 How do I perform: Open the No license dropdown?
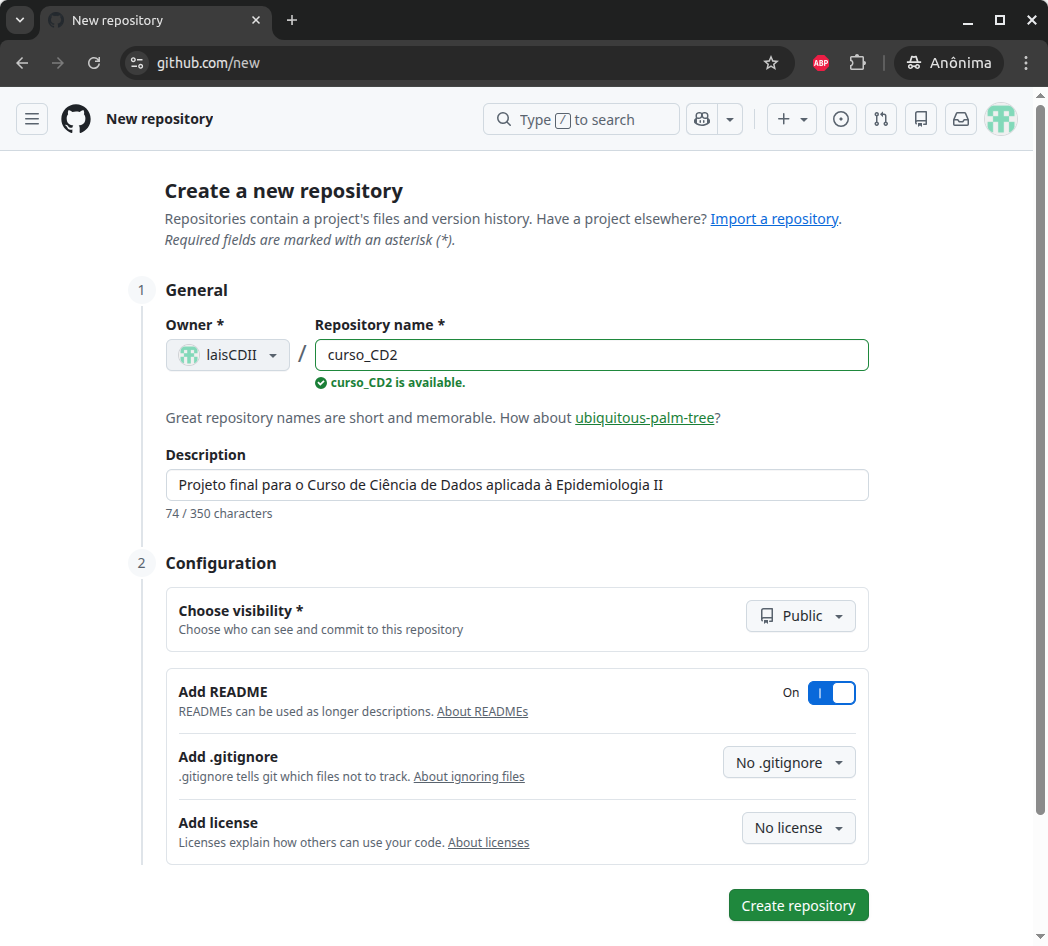coord(798,828)
